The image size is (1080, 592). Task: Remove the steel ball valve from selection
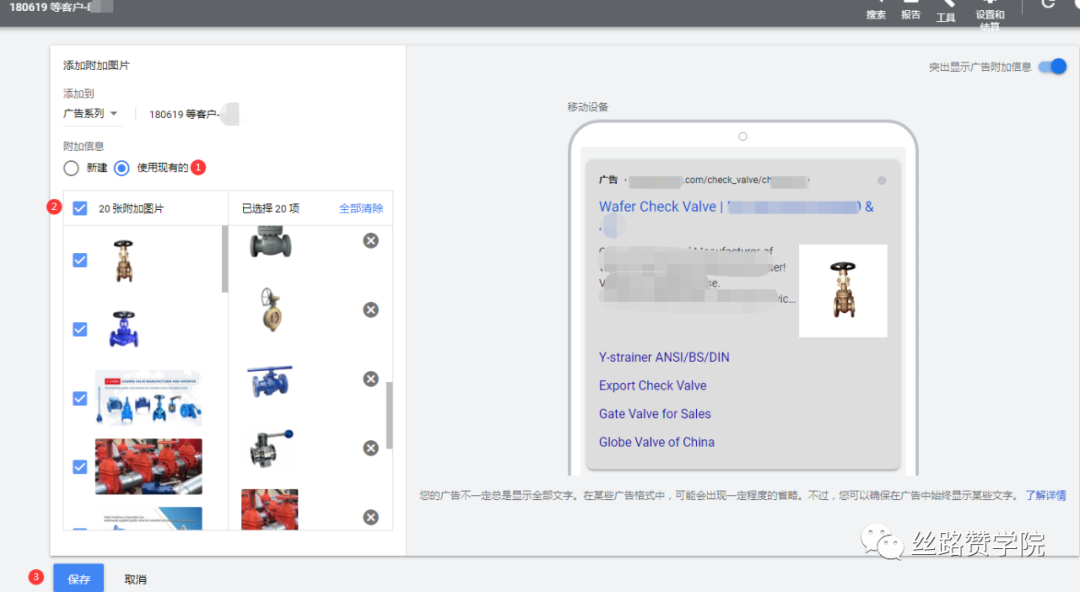tap(371, 448)
